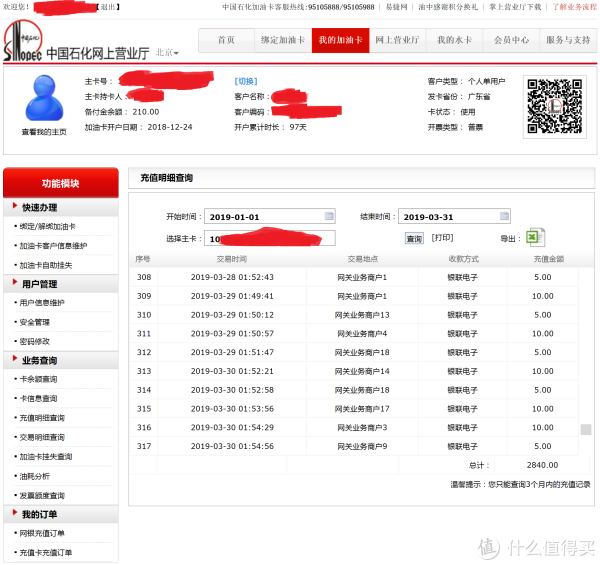The height and width of the screenshot is (565, 600).
Task: Click the QR code image
Action: point(554,106)
